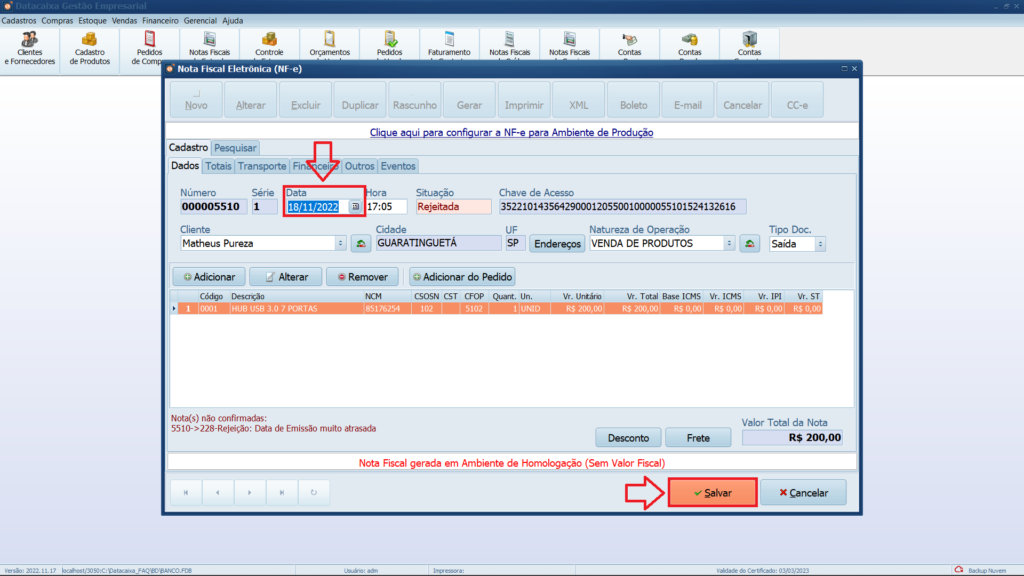Open the Orçamentos toolbar icon
The image size is (1024, 576).
click(329, 45)
